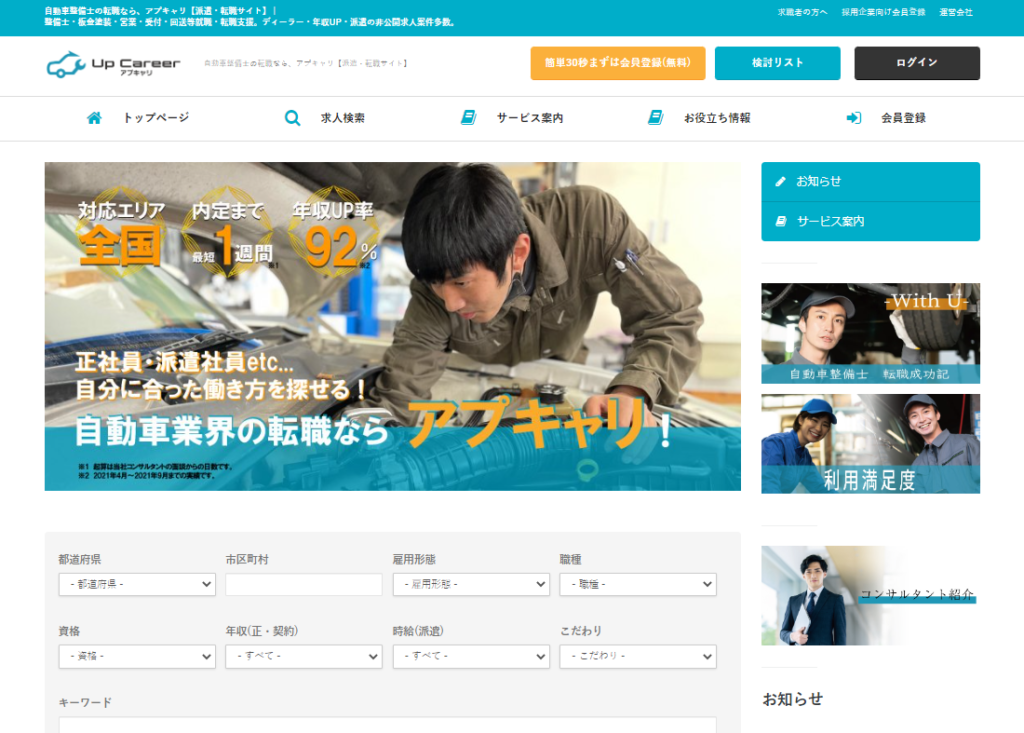Open the 利用満足度 banner thumbnail
The height and width of the screenshot is (733, 1024).
(x=870, y=444)
